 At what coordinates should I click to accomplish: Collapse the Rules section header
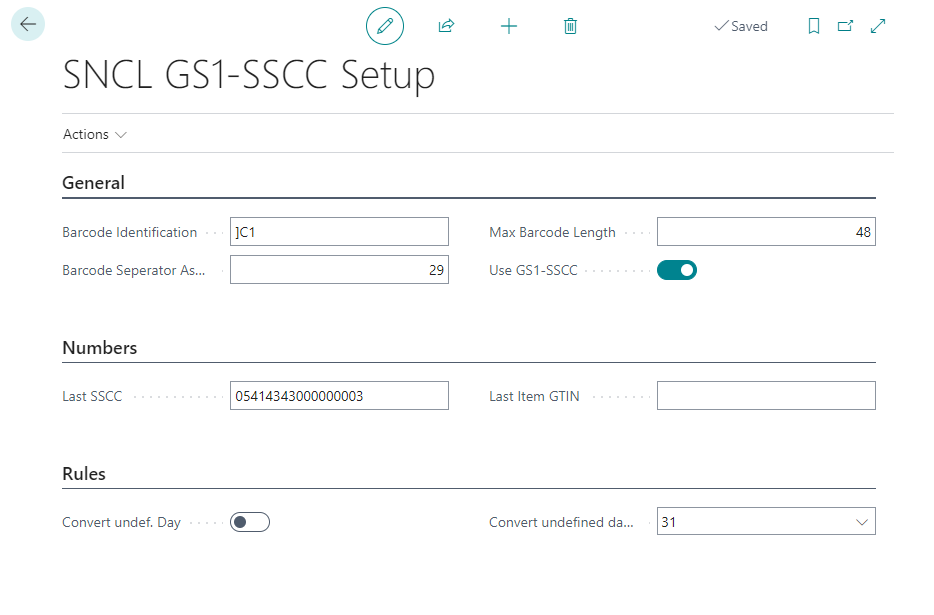[x=84, y=474]
